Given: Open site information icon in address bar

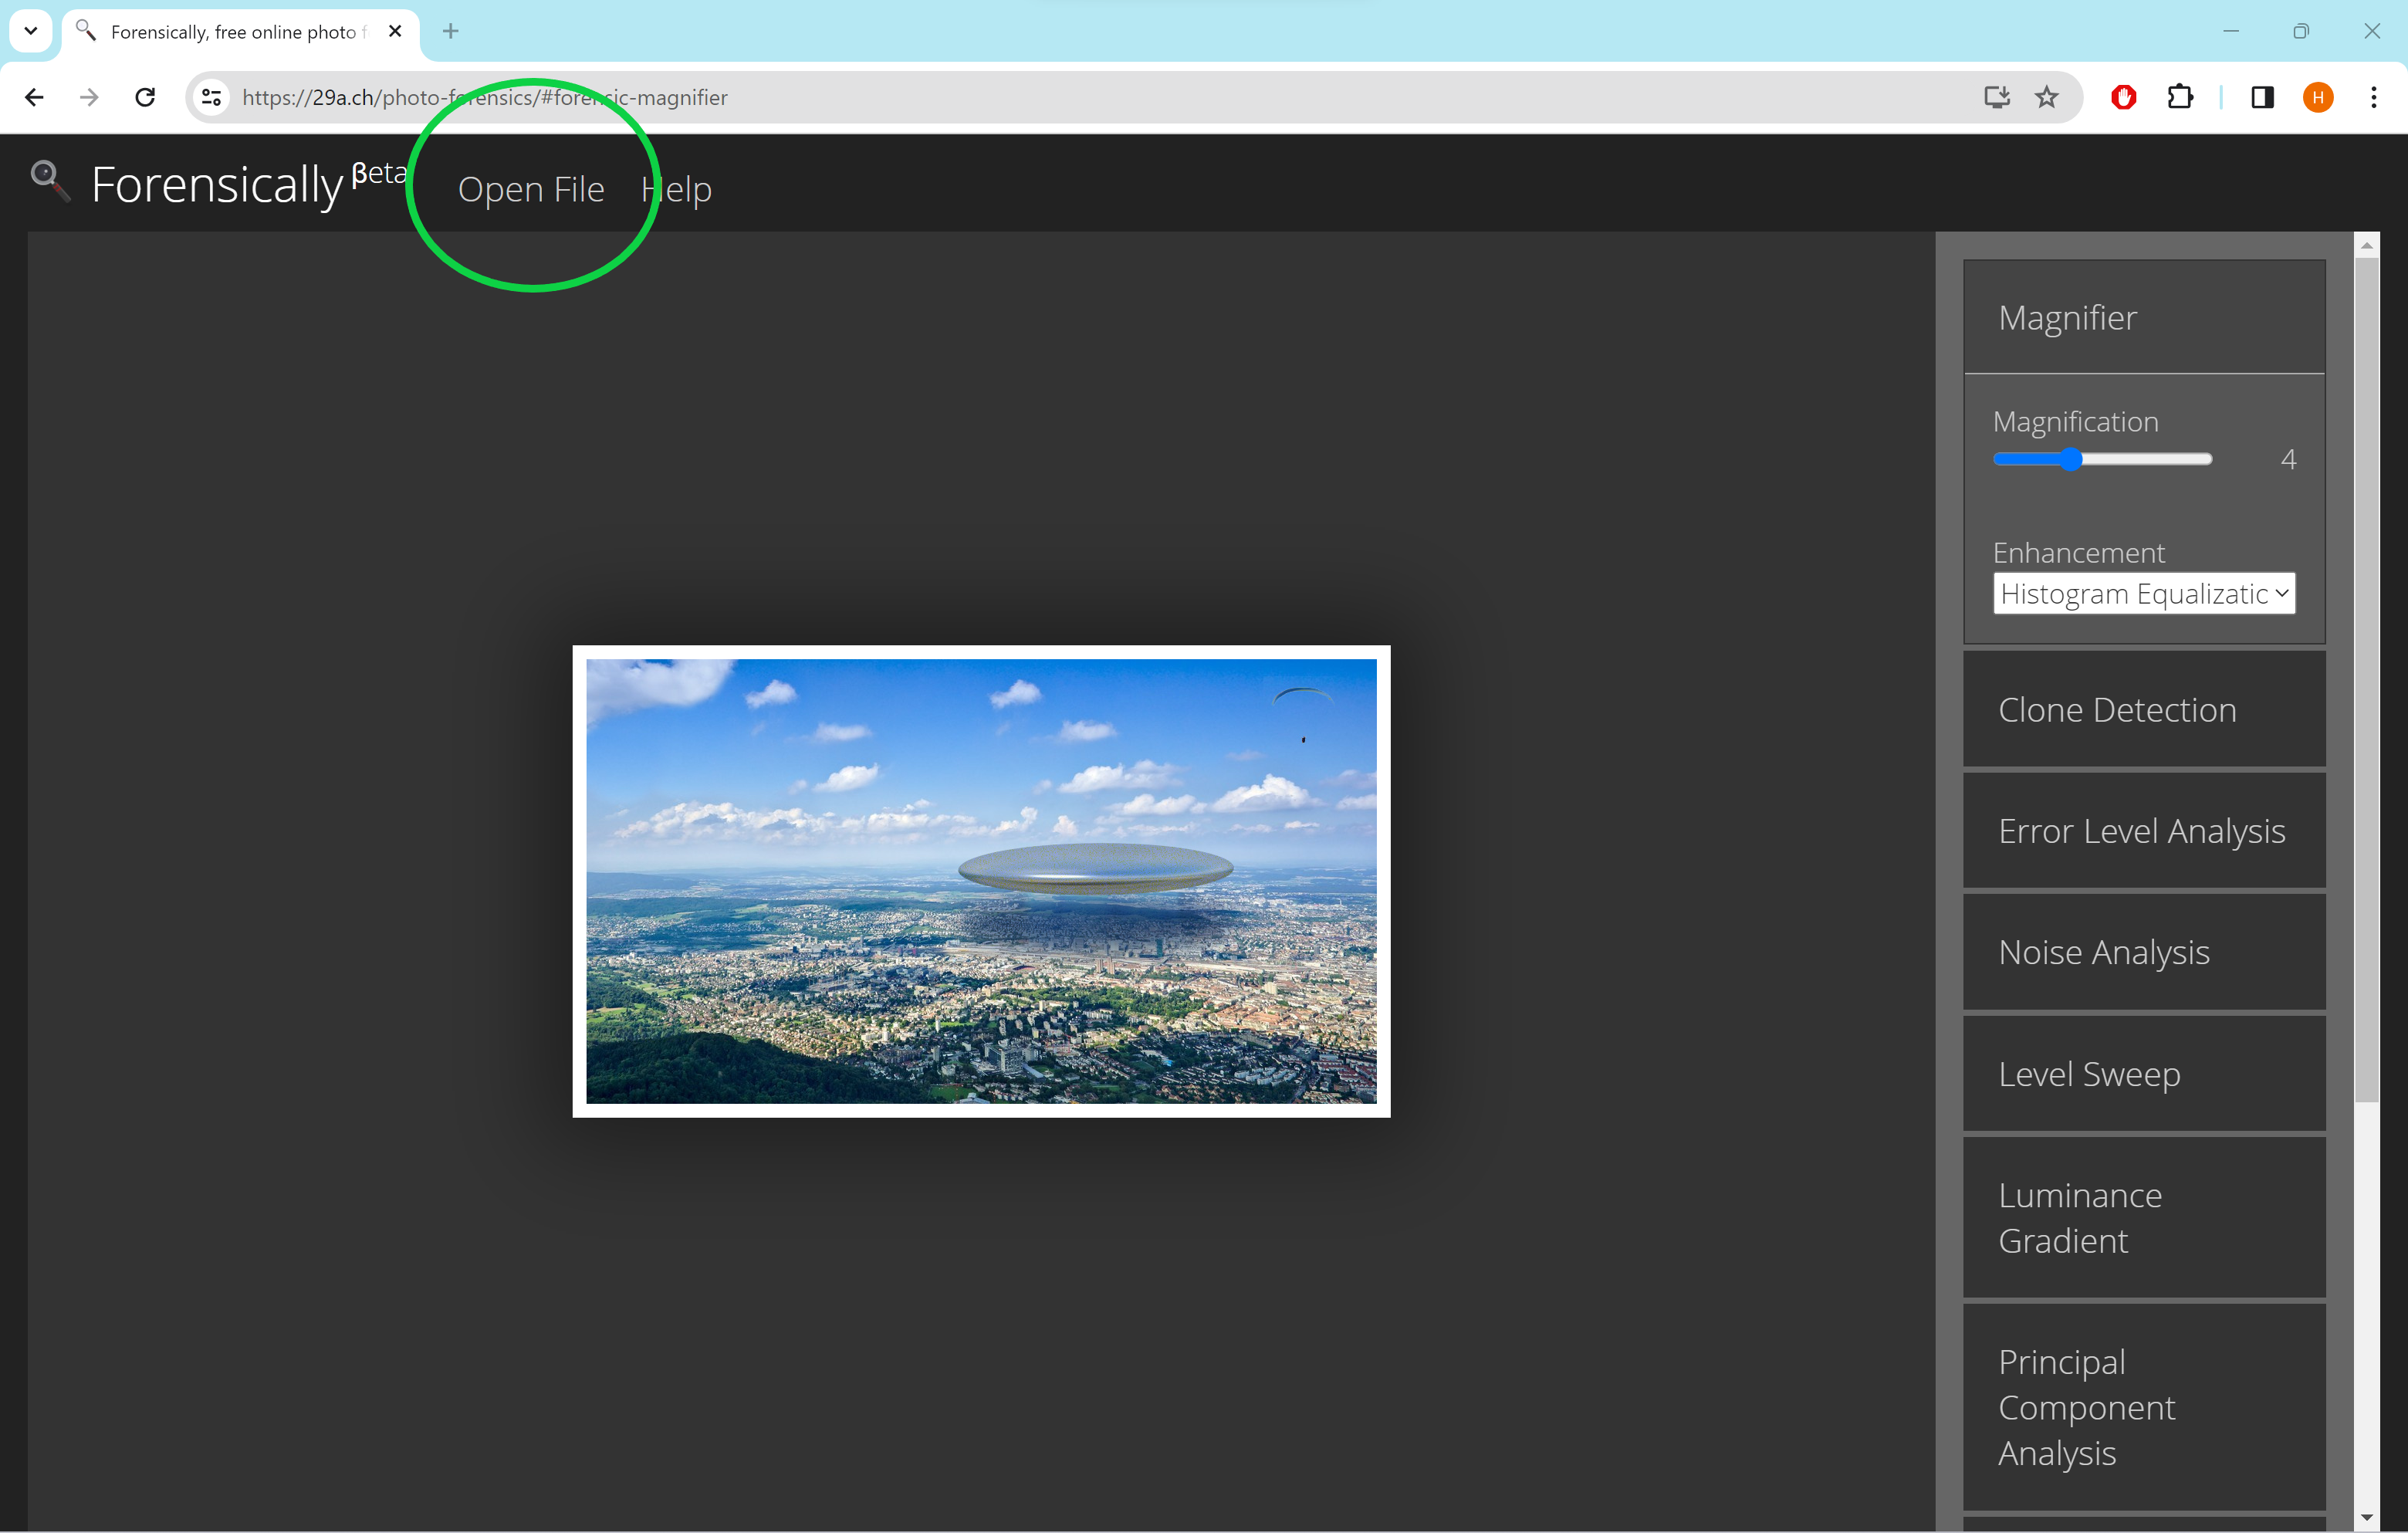Looking at the screenshot, I should (x=211, y=97).
